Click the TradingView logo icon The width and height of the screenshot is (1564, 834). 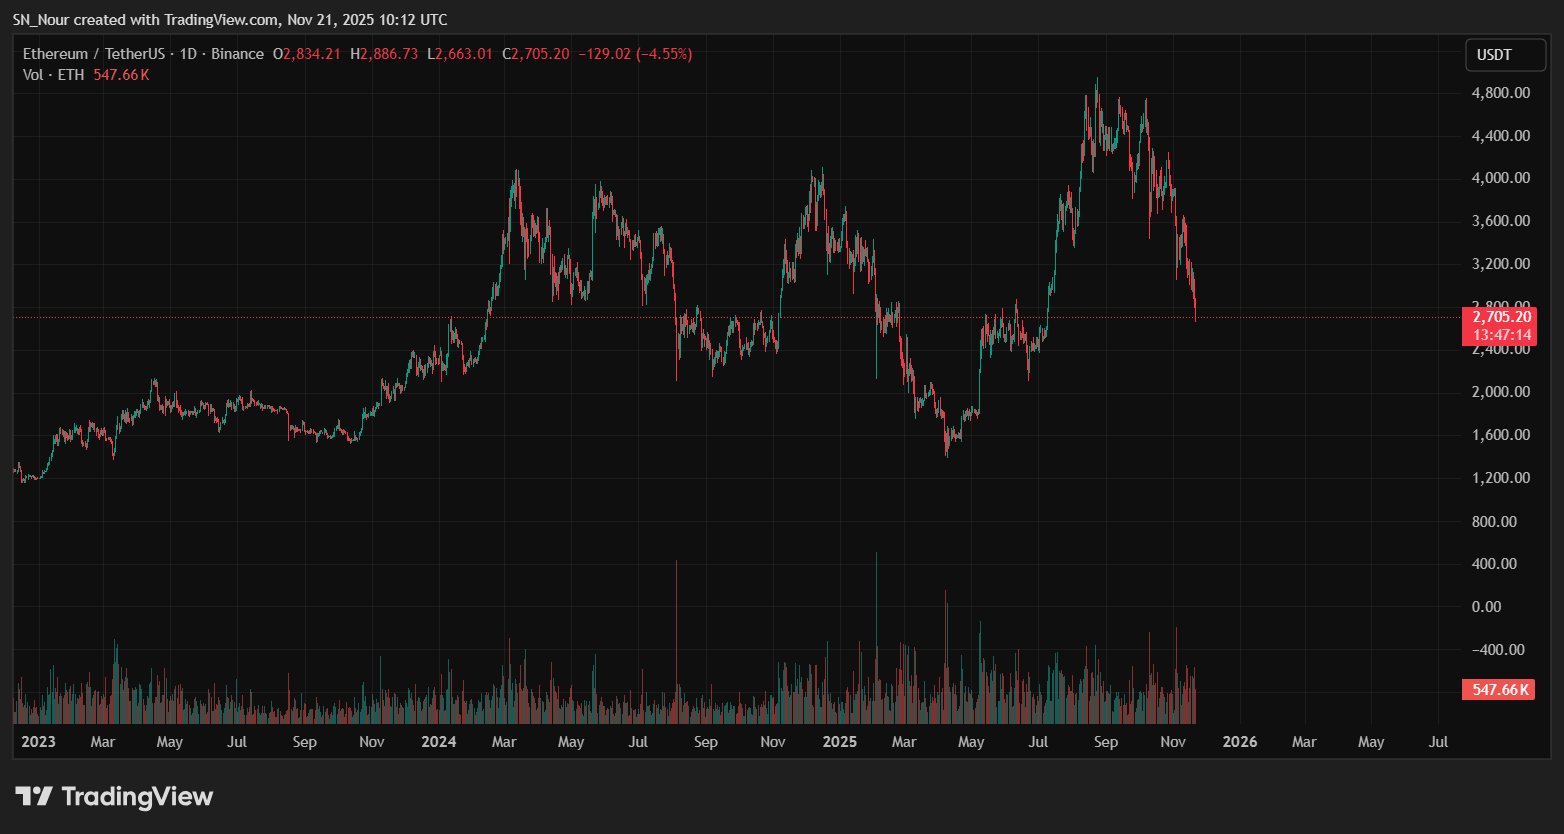pyautogui.click(x=34, y=797)
